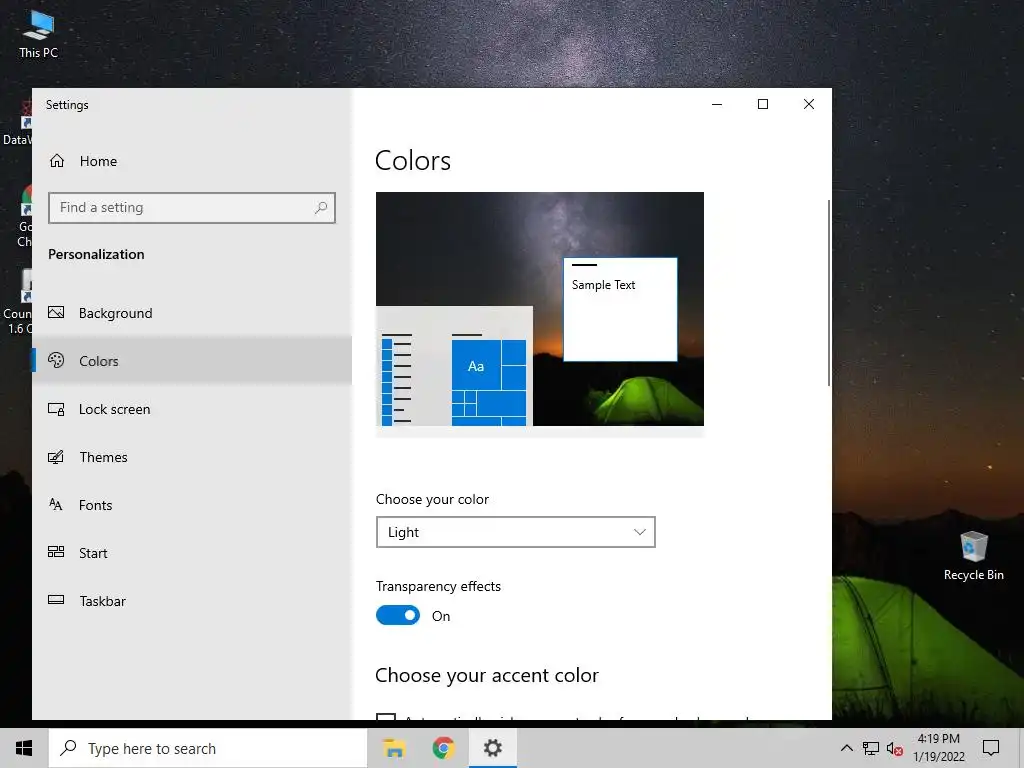
Task: Click the Settings window vertical scrollbar
Action: [828, 293]
